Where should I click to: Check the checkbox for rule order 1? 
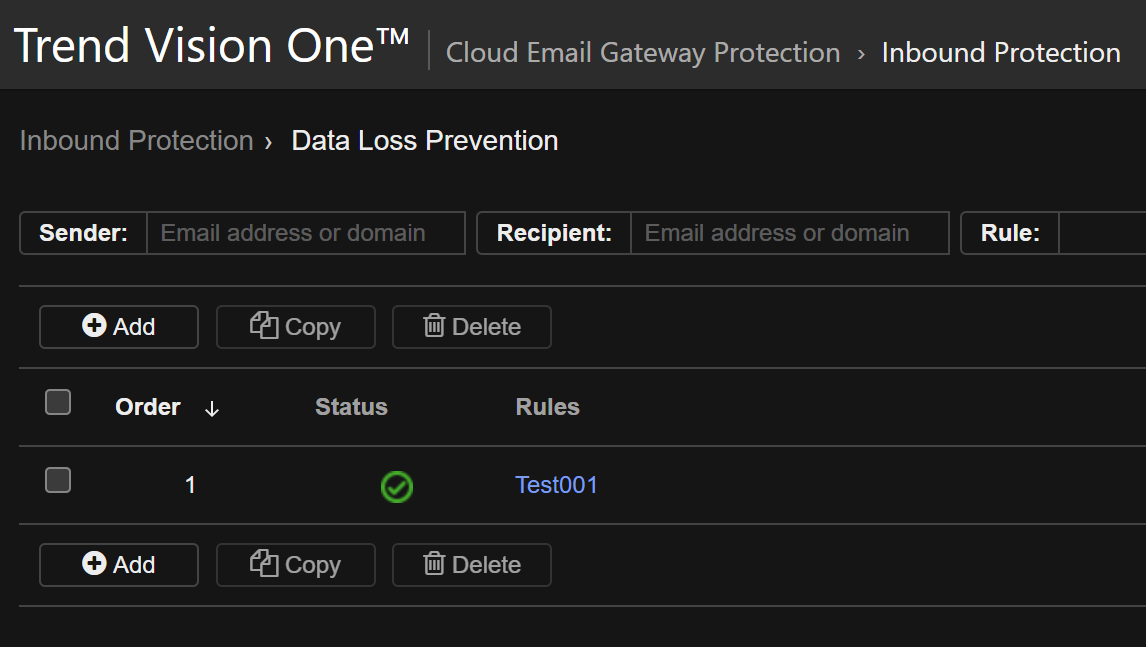click(58, 481)
